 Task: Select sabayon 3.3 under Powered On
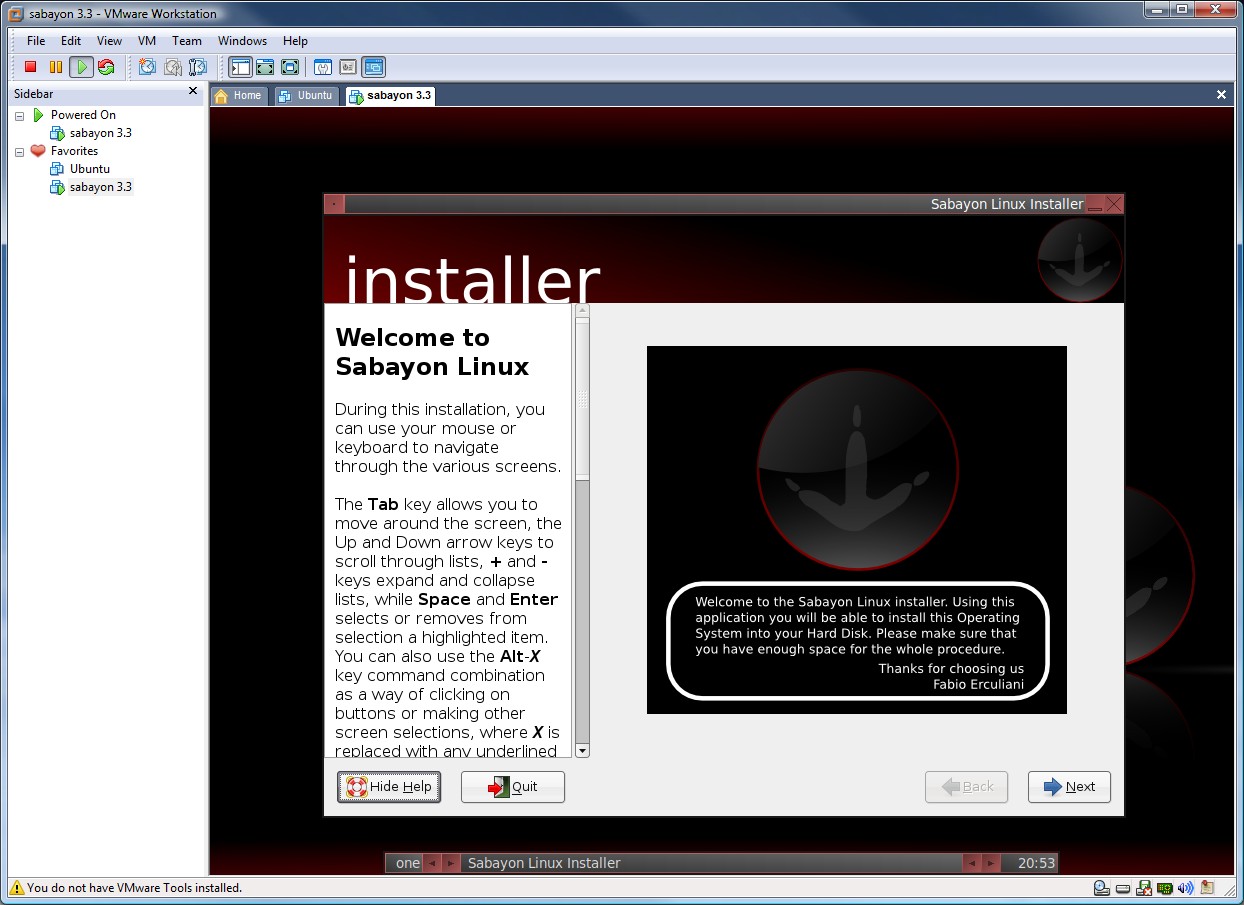coord(100,133)
